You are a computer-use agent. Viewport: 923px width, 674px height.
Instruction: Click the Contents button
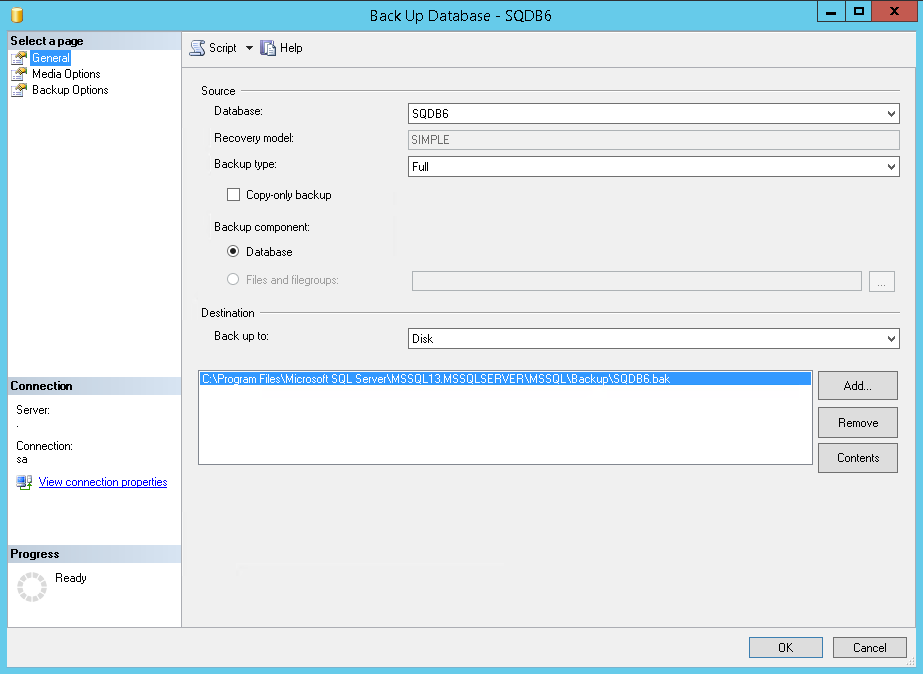tap(857, 458)
